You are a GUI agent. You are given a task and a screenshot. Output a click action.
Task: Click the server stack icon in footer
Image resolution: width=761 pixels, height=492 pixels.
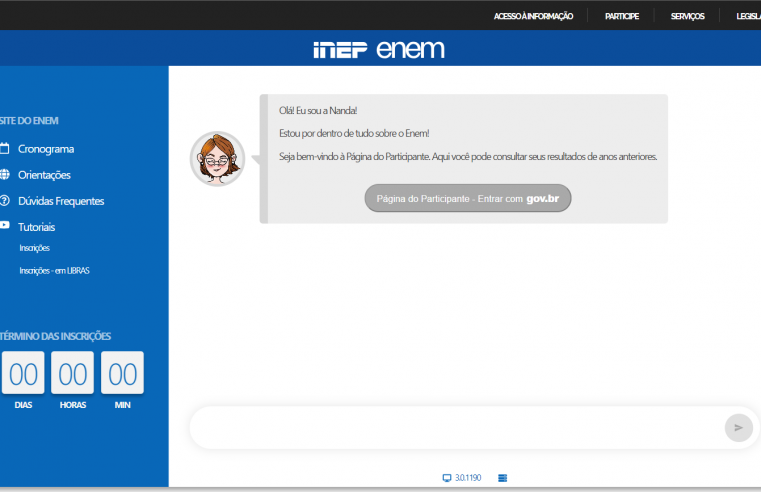pos(502,478)
